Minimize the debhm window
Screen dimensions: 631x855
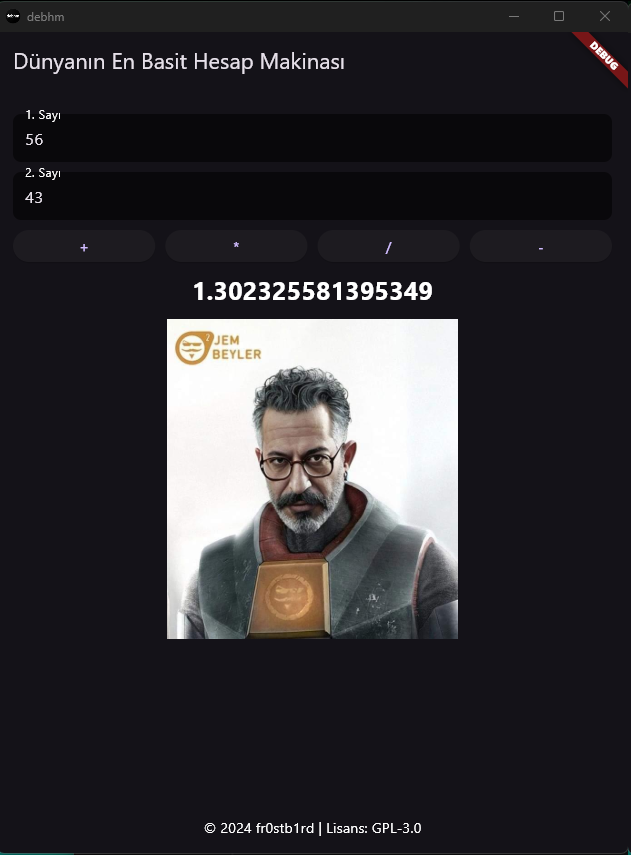click(514, 16)
